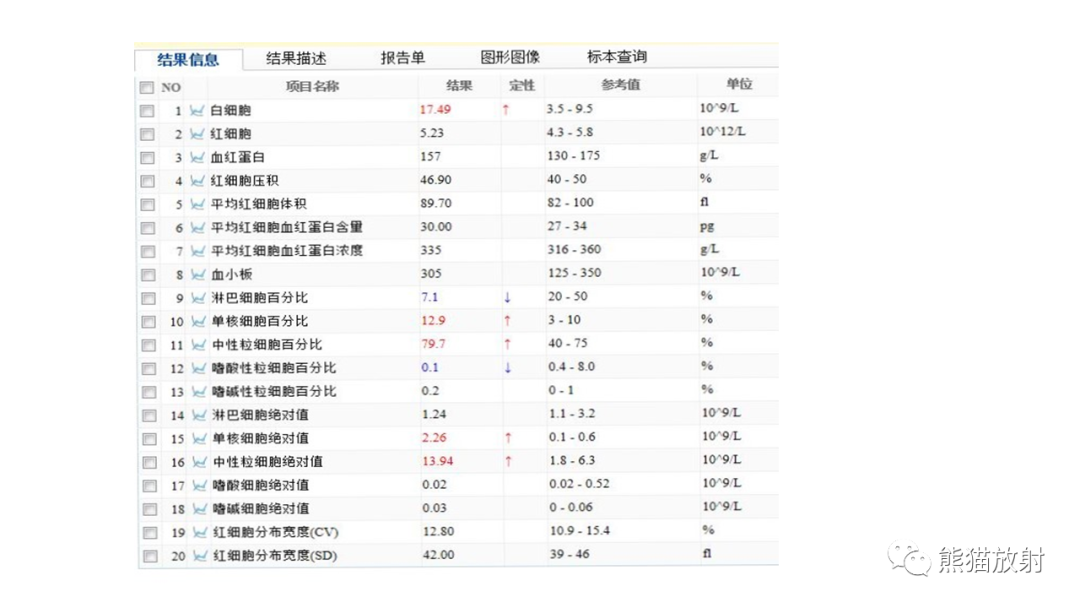Click the up arrow flag for 单核细胞百分比
1080x608 pixels.
click(507, 320)
